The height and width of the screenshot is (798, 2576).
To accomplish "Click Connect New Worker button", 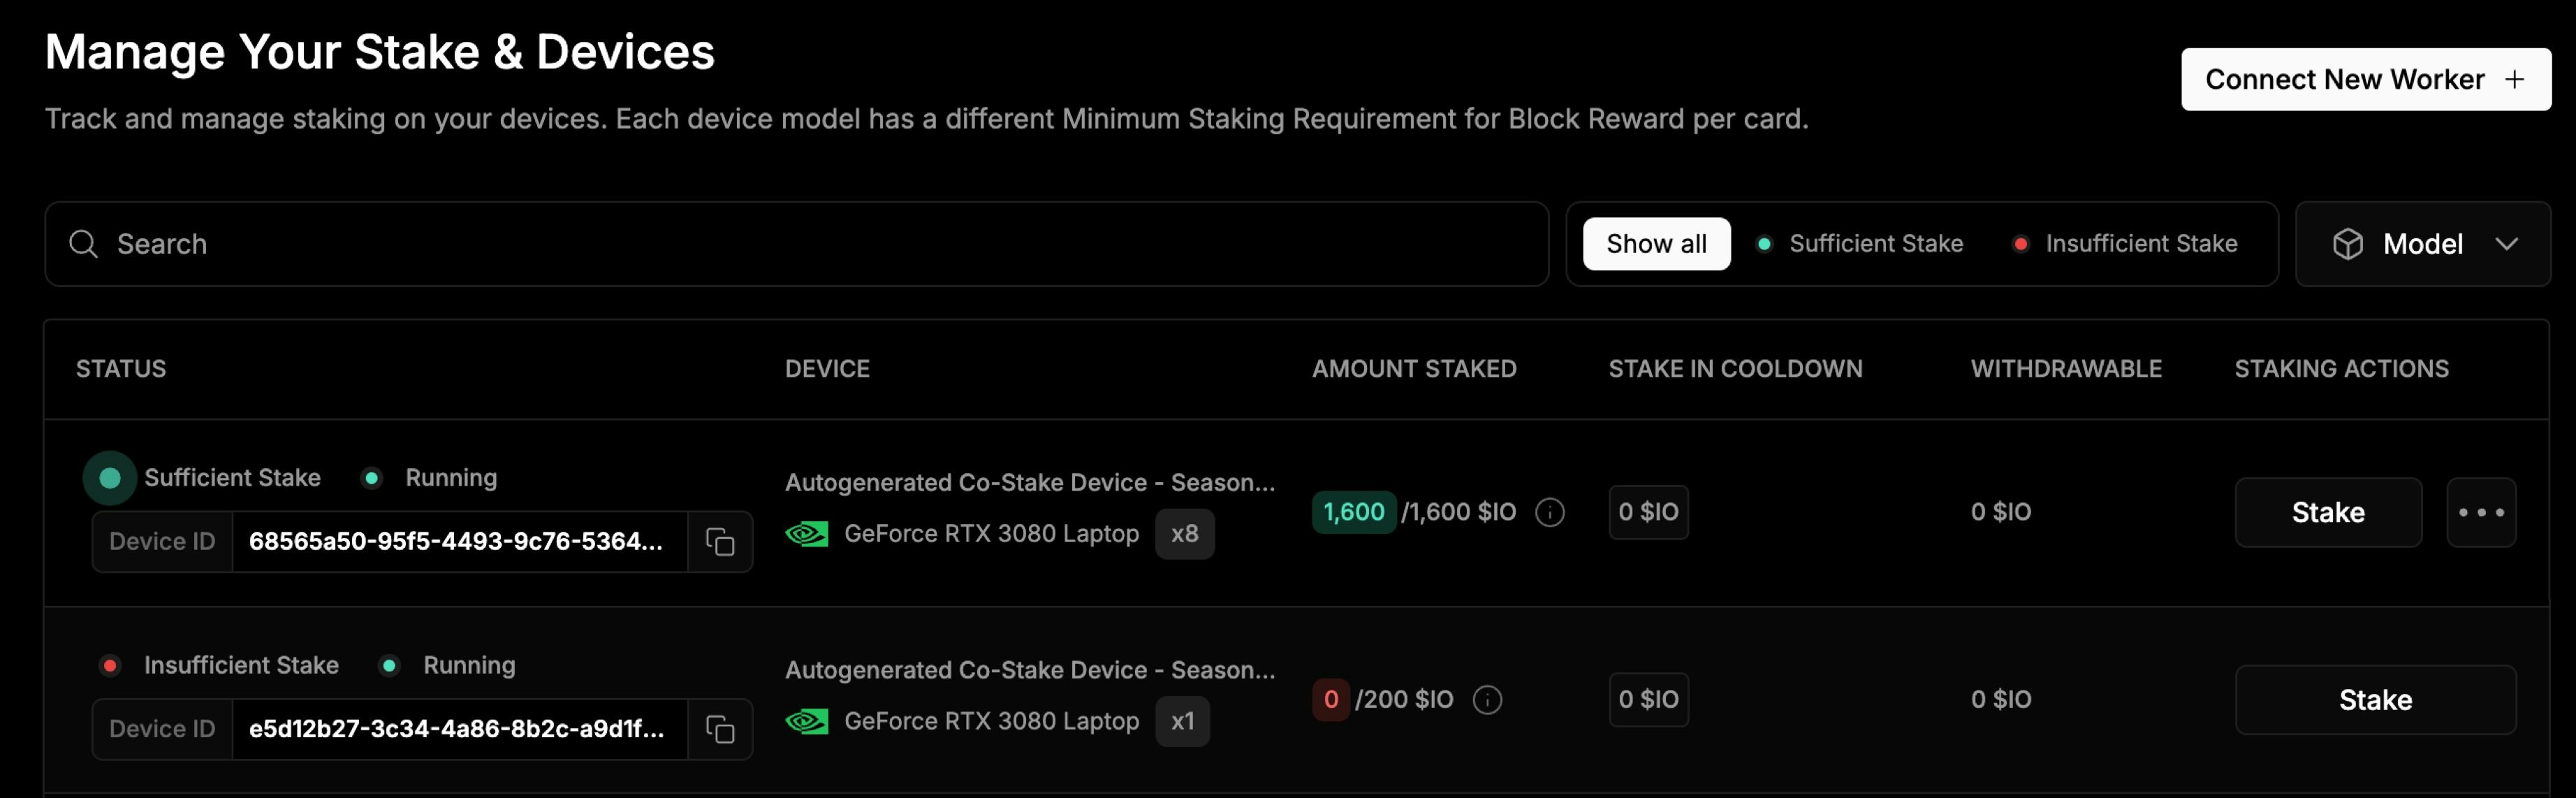I will click(2366, 79).
